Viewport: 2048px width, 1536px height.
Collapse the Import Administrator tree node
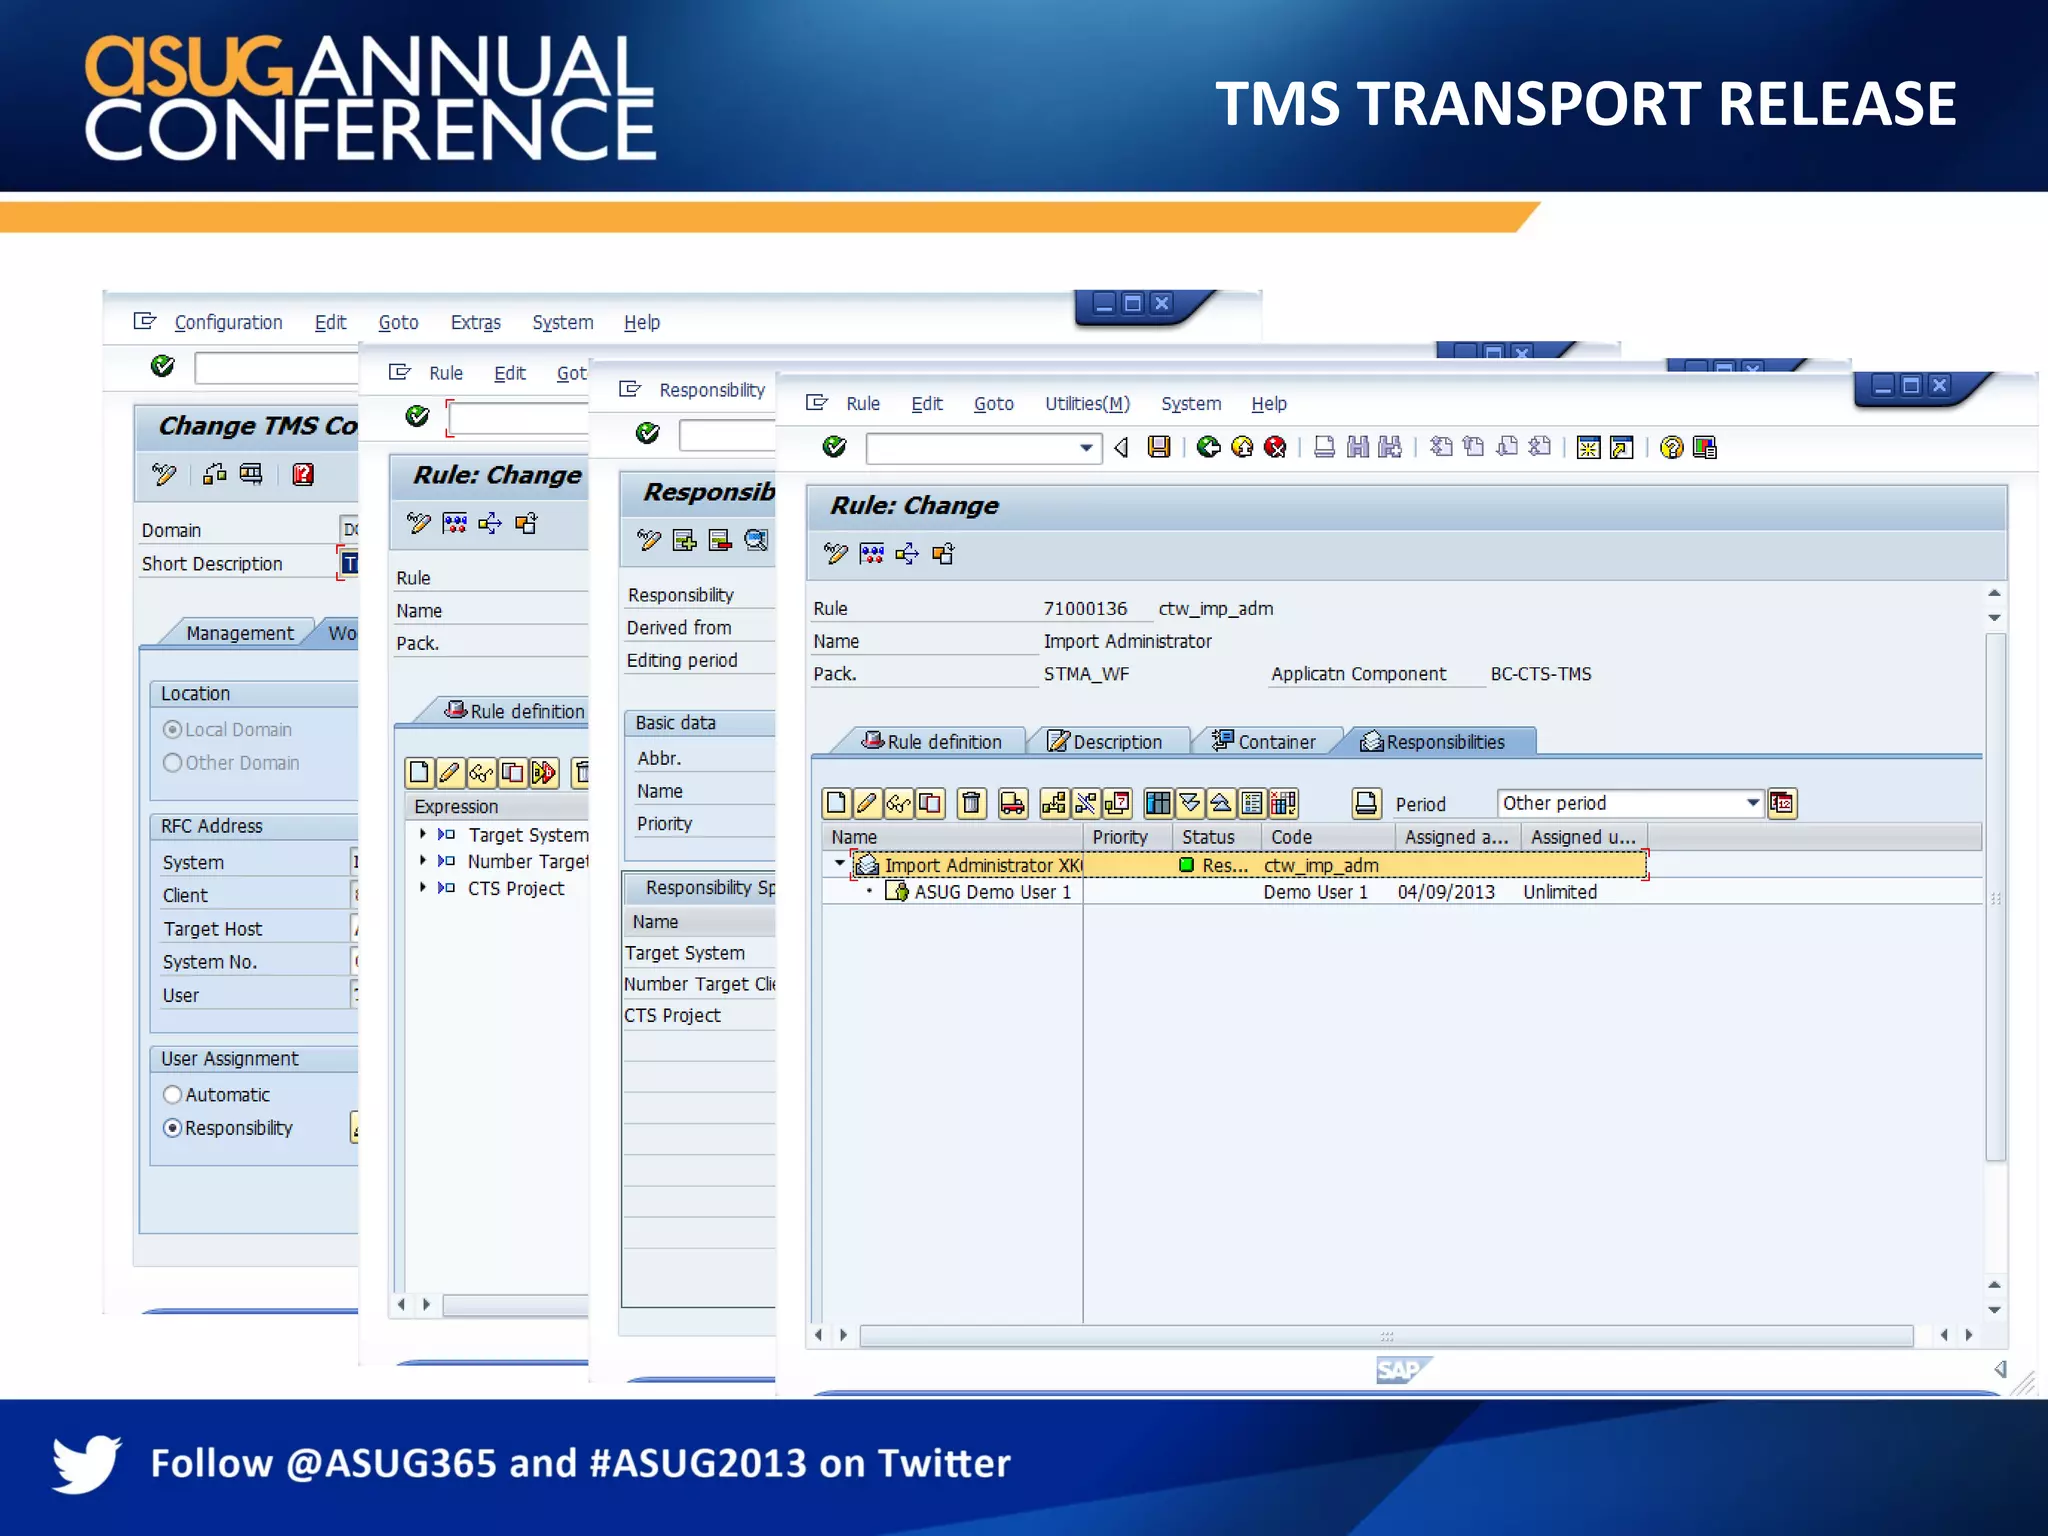coord(840,862)
